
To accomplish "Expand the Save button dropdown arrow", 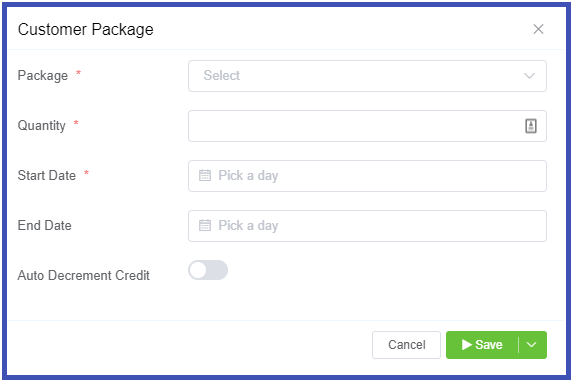I will [532, 345].
